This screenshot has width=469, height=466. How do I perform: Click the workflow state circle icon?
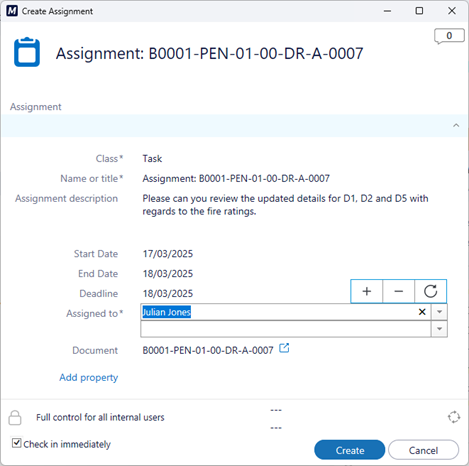[x=454, y=417]
